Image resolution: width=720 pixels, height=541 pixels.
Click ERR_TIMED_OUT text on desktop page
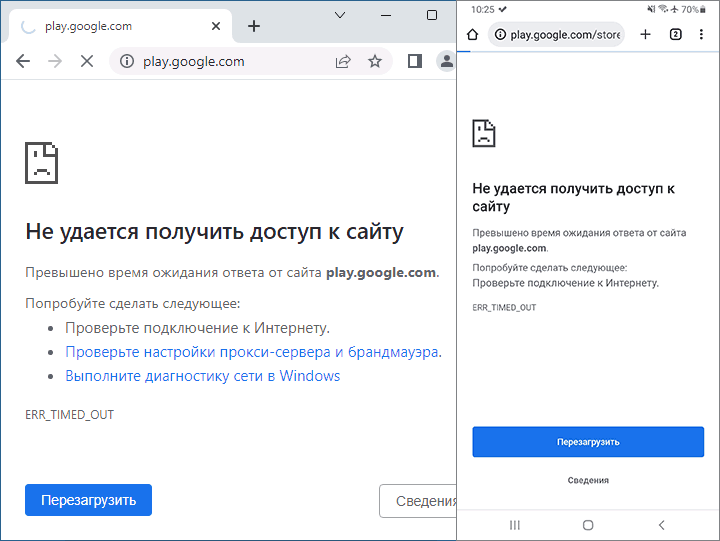[x=69, y=415]
